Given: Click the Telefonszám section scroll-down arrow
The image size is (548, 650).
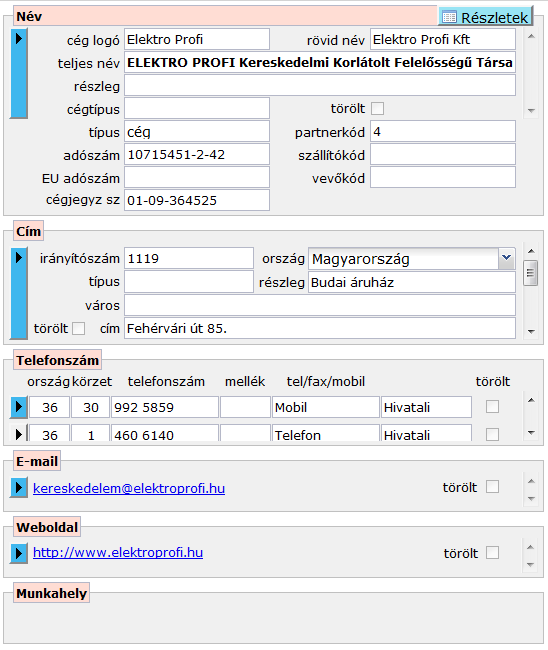Looking at the screenshot, I should click(x=531, y=433).
